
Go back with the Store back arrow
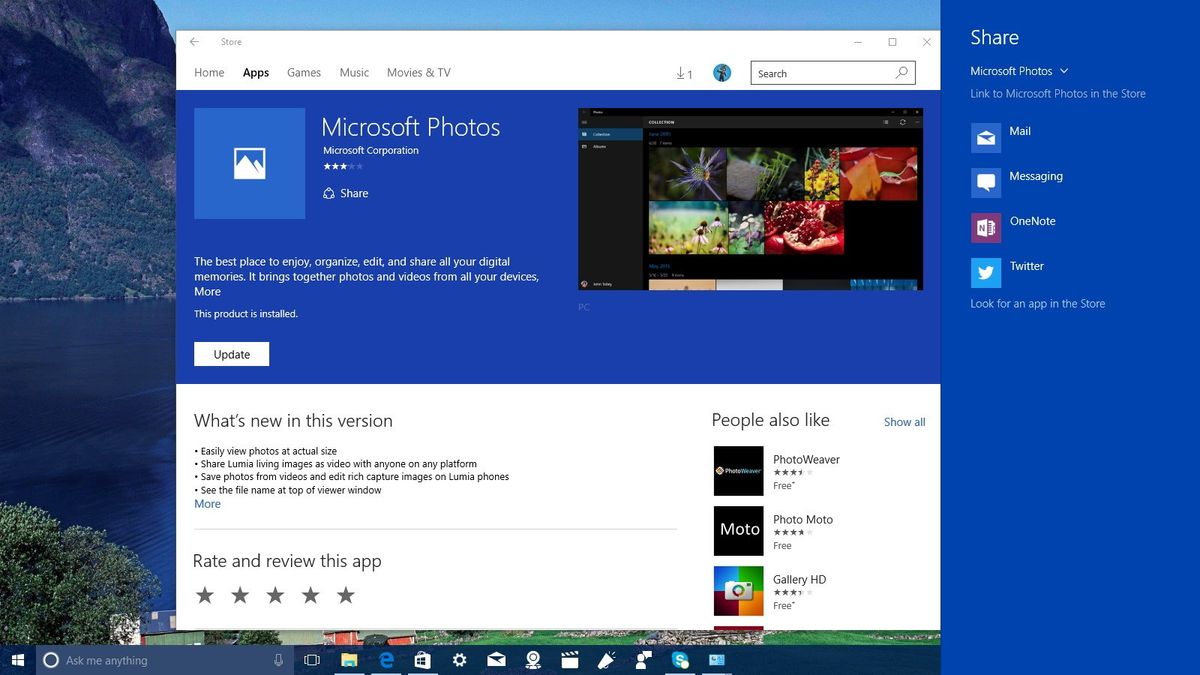click(x=193, y=42)
